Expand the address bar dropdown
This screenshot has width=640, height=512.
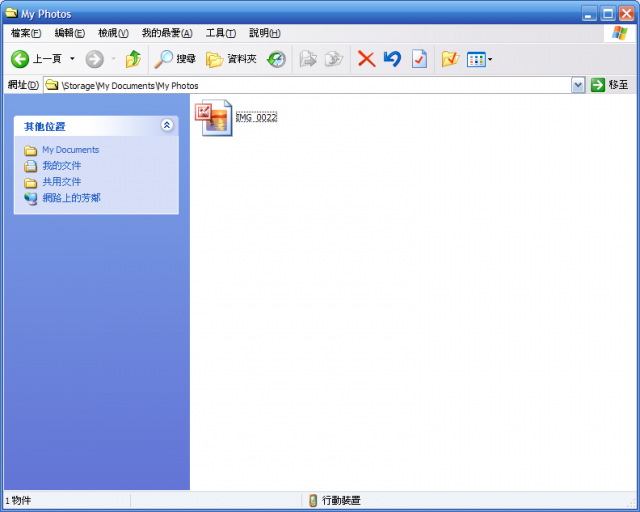578,85
